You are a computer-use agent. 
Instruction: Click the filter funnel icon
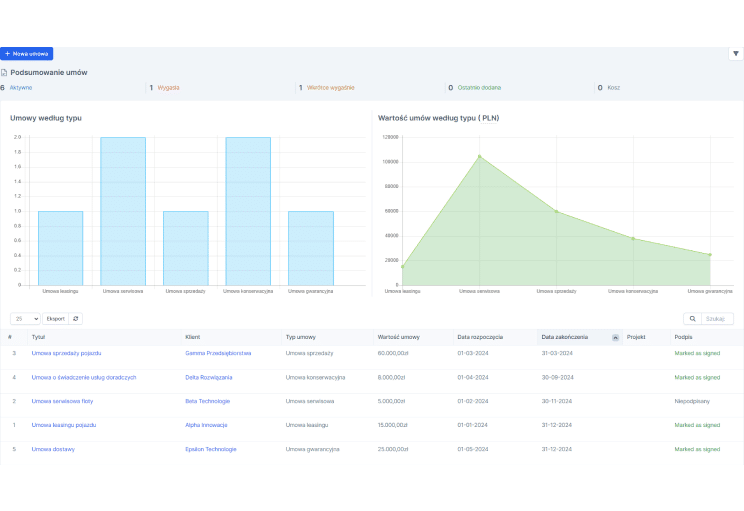pos(735,54)
